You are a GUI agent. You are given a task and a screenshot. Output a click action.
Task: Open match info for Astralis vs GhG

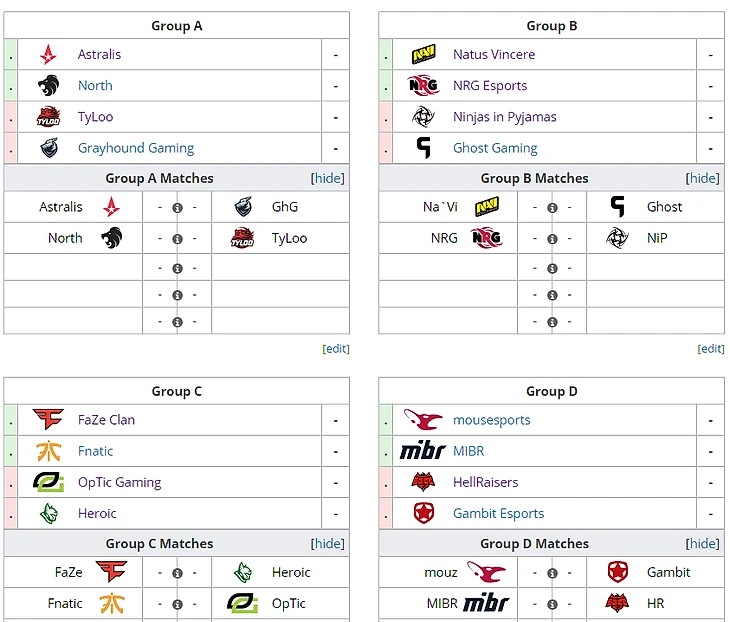(177, 208)
